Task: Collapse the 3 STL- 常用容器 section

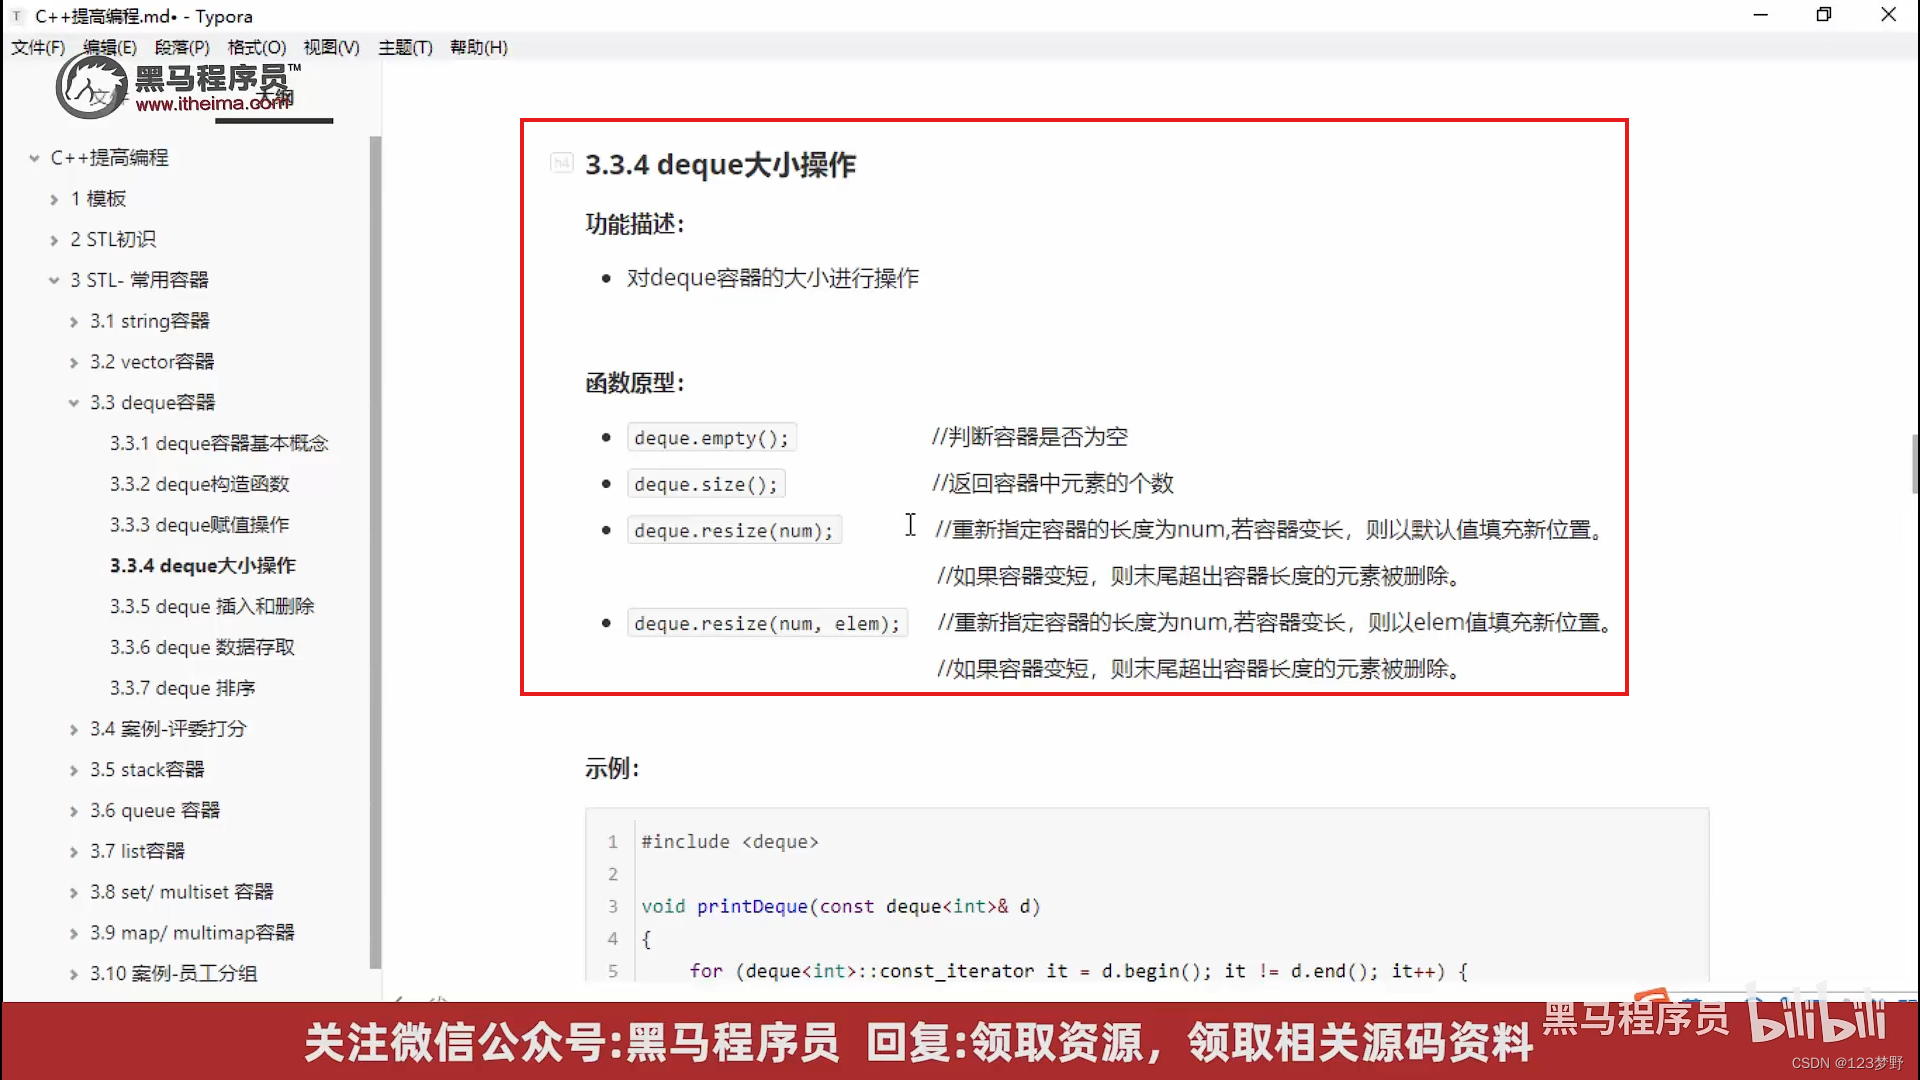Action: click(x=55, y=280)
